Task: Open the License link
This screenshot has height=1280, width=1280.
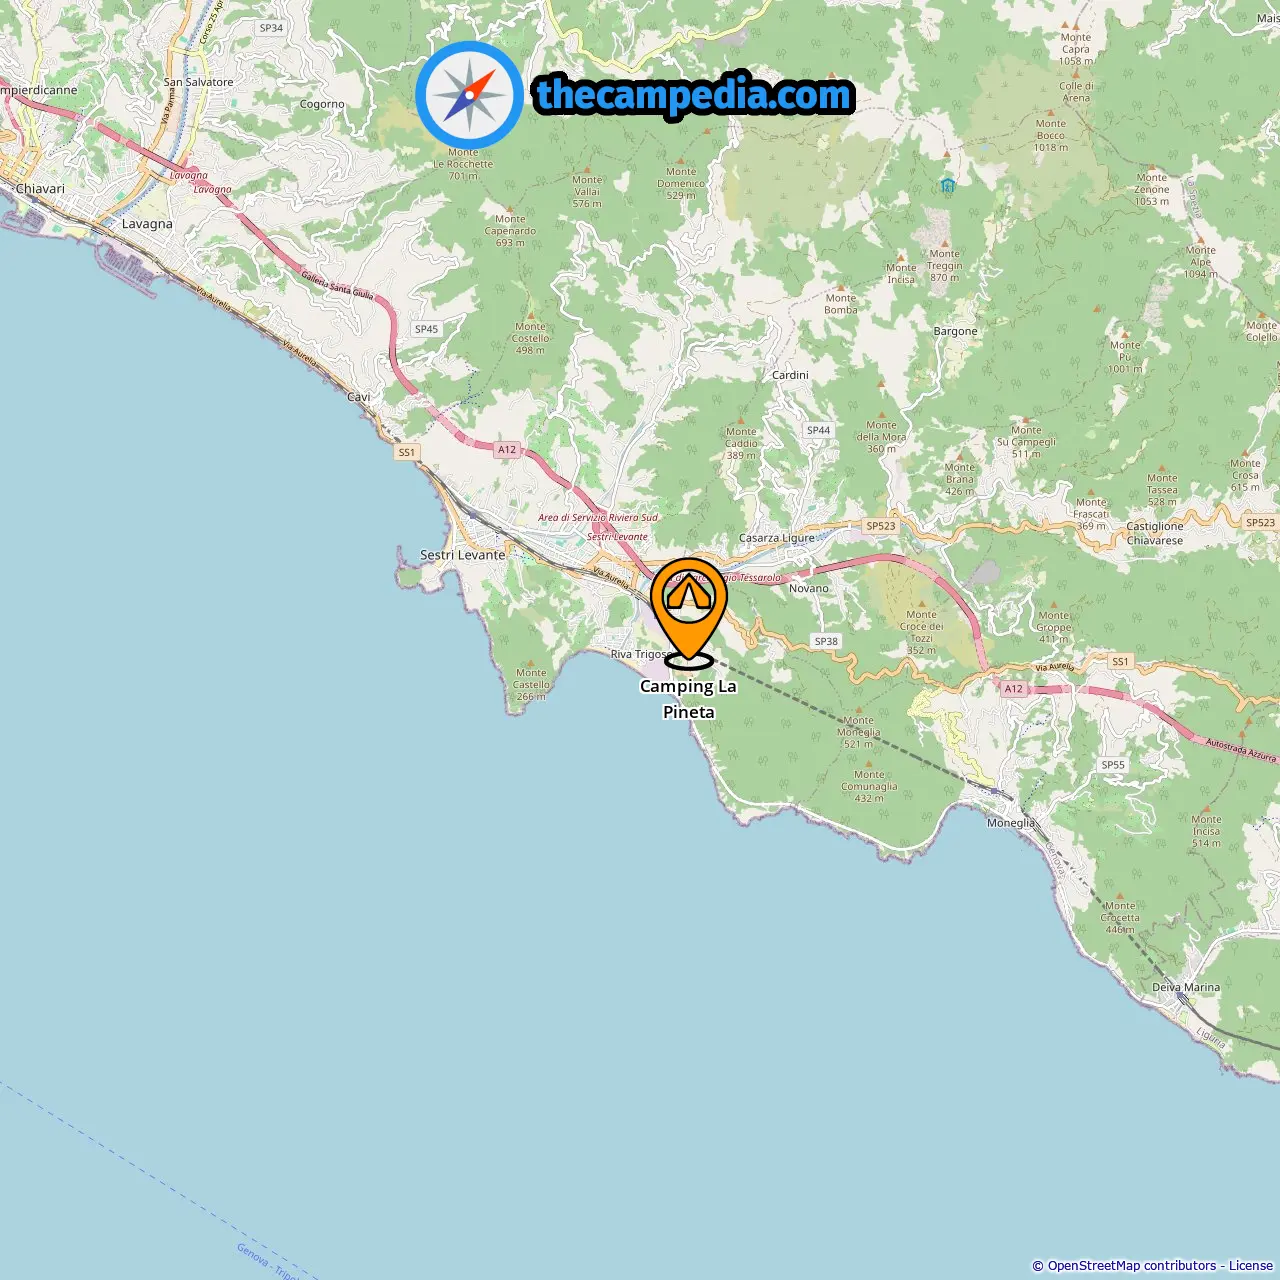Action: 1251,1265
